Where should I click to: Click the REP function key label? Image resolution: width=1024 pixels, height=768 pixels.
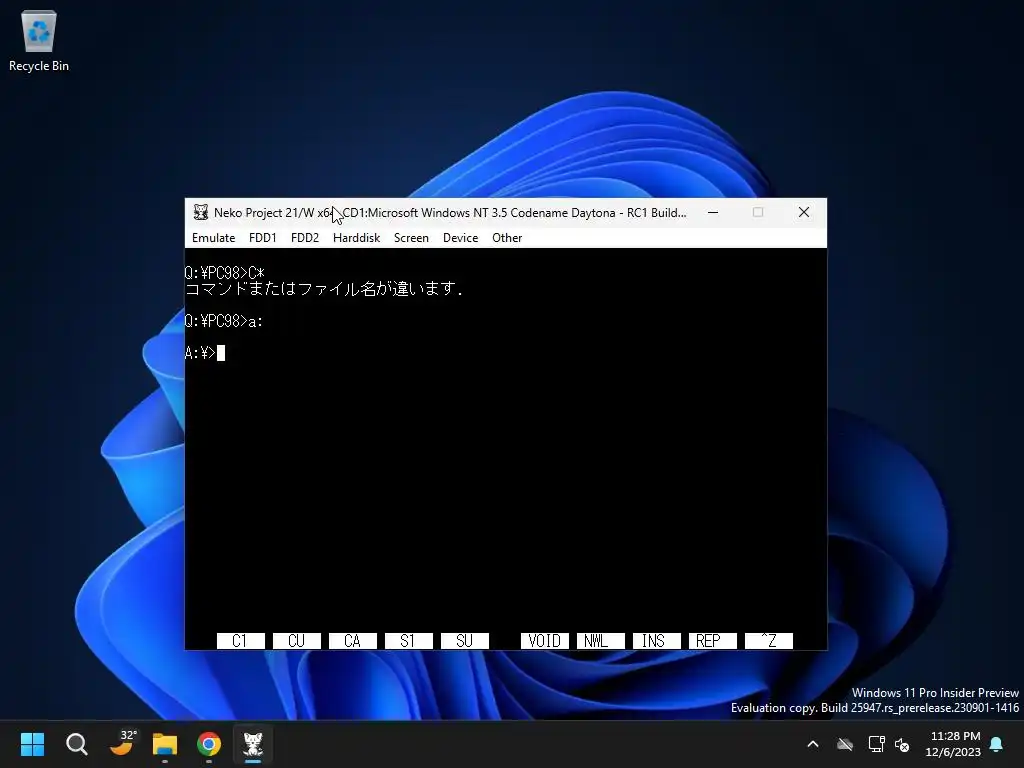pyautogui.click(x=713, y=641)
